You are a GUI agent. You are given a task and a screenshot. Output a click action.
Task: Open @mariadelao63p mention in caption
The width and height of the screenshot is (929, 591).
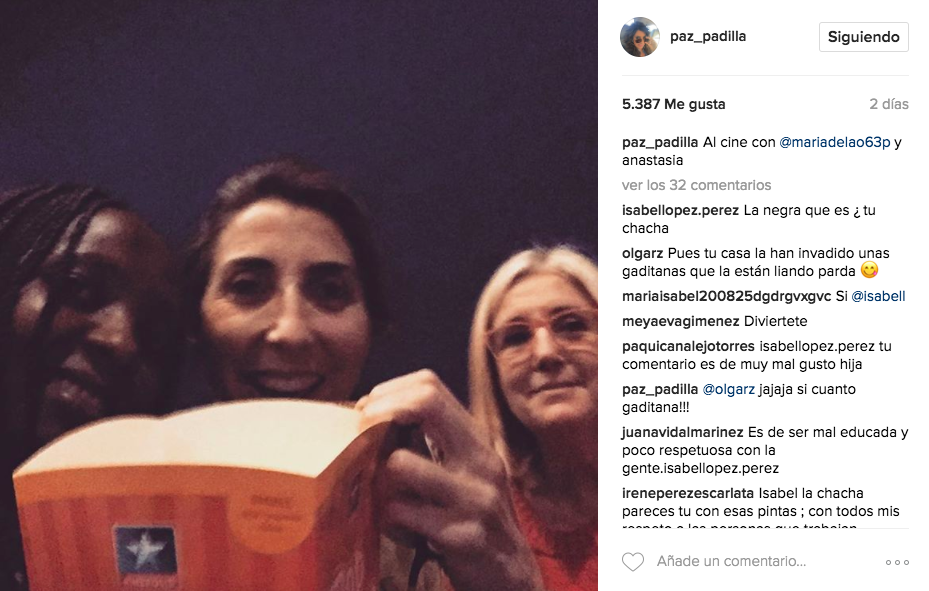pyautogui.click(x=835, y=142)
